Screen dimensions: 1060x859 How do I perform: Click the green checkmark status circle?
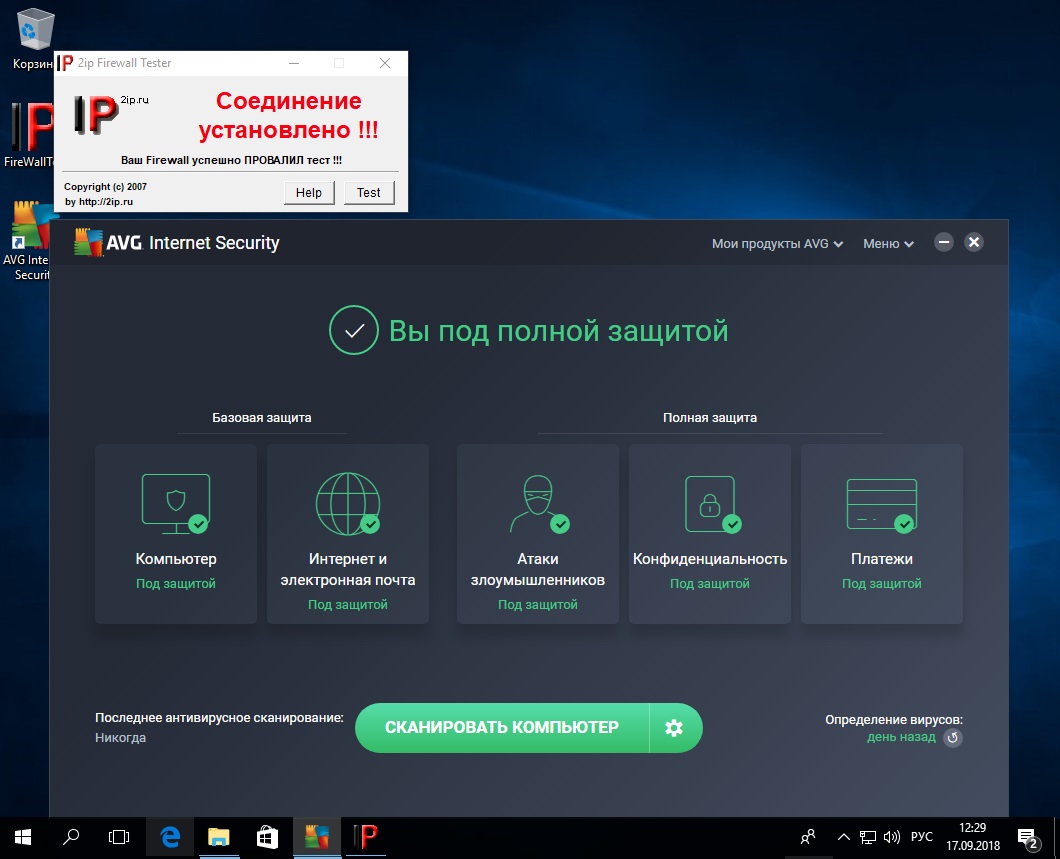click(354, 330)
